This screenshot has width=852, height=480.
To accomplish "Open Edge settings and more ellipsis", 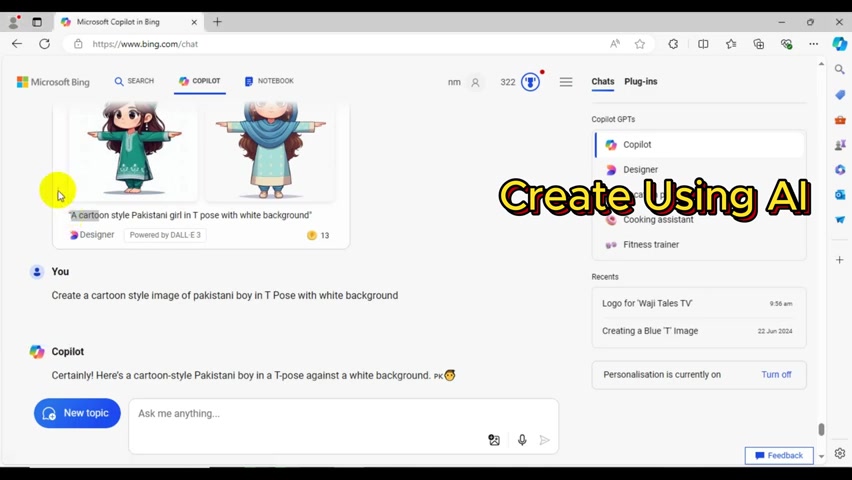I will point(813,44).
